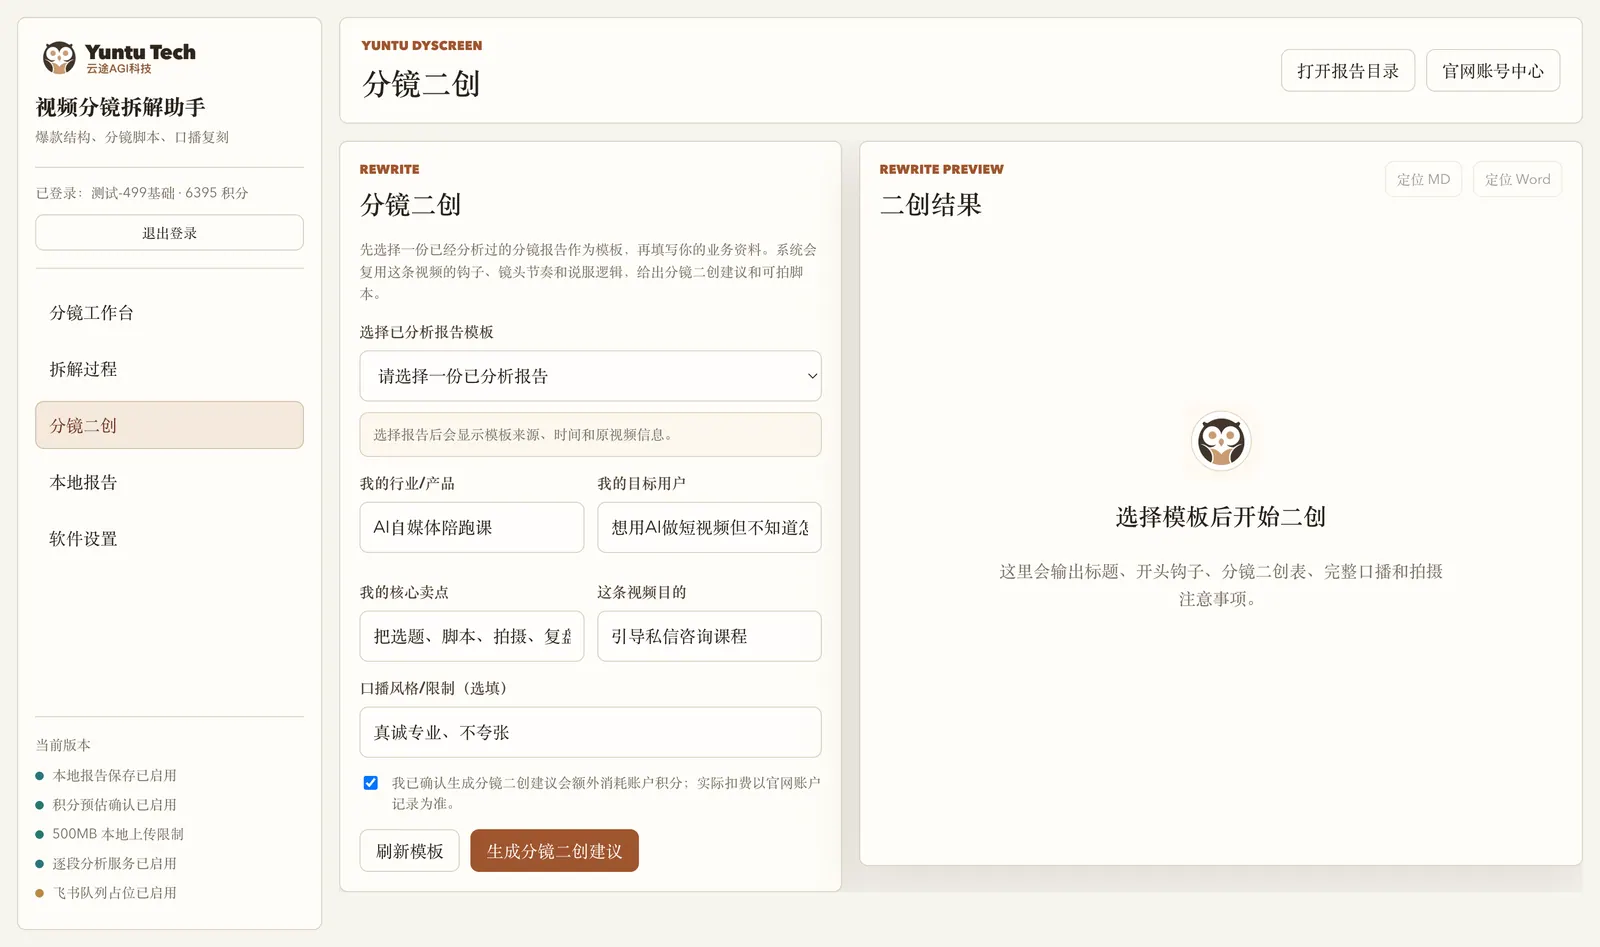This screenshot has height=947, width=1600.
Task: Click the 定位 Word button
Action: point(1517,179)
